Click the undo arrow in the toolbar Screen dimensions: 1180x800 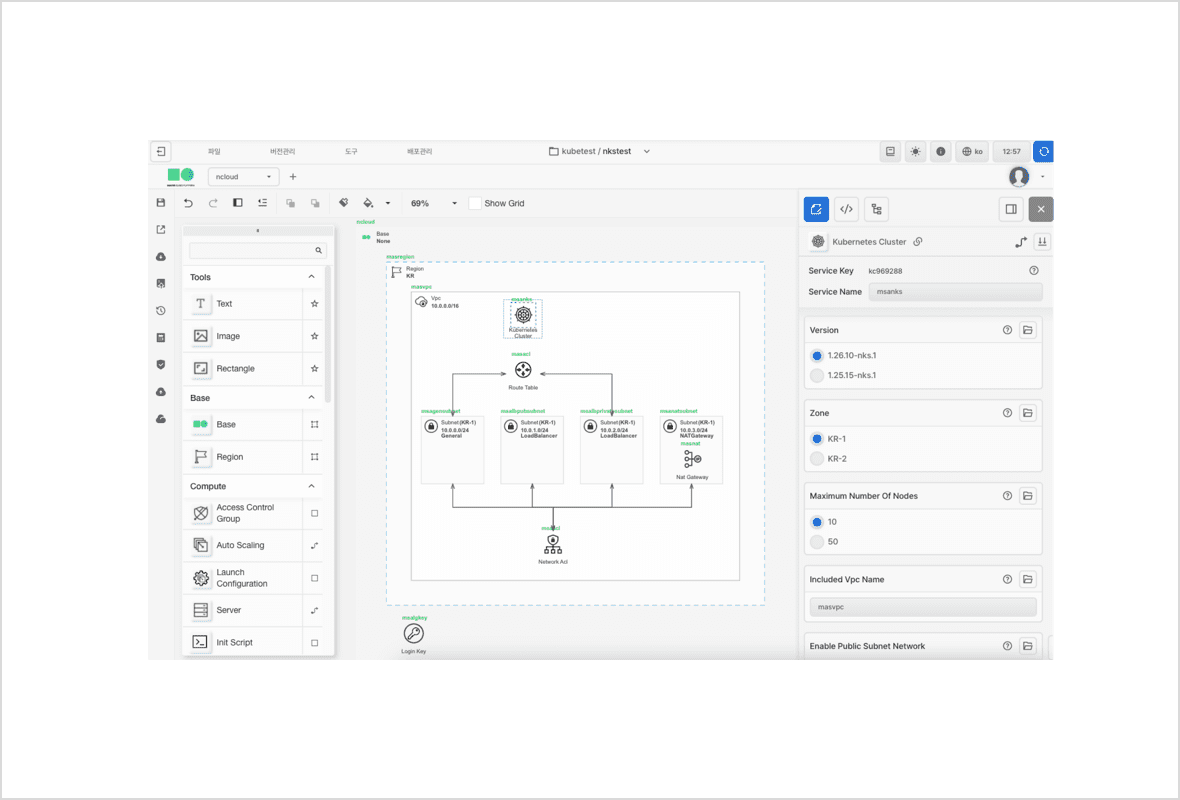click(x=188, y=203)
